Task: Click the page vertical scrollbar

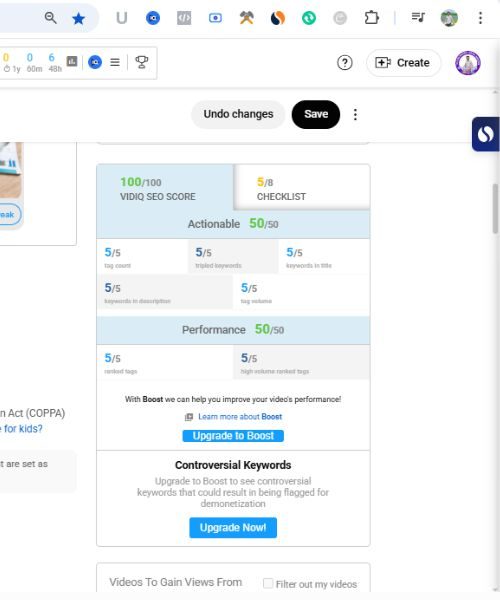Action: click(x=495, y=209)
